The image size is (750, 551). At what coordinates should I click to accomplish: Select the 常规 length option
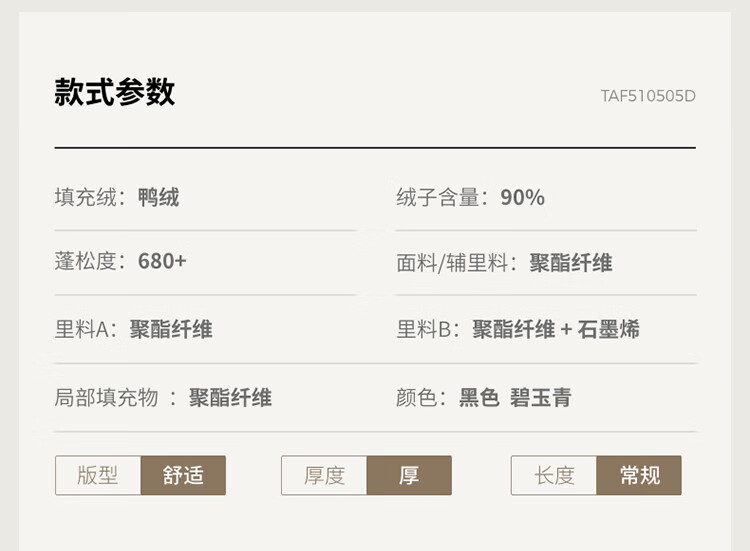[639, 475]
